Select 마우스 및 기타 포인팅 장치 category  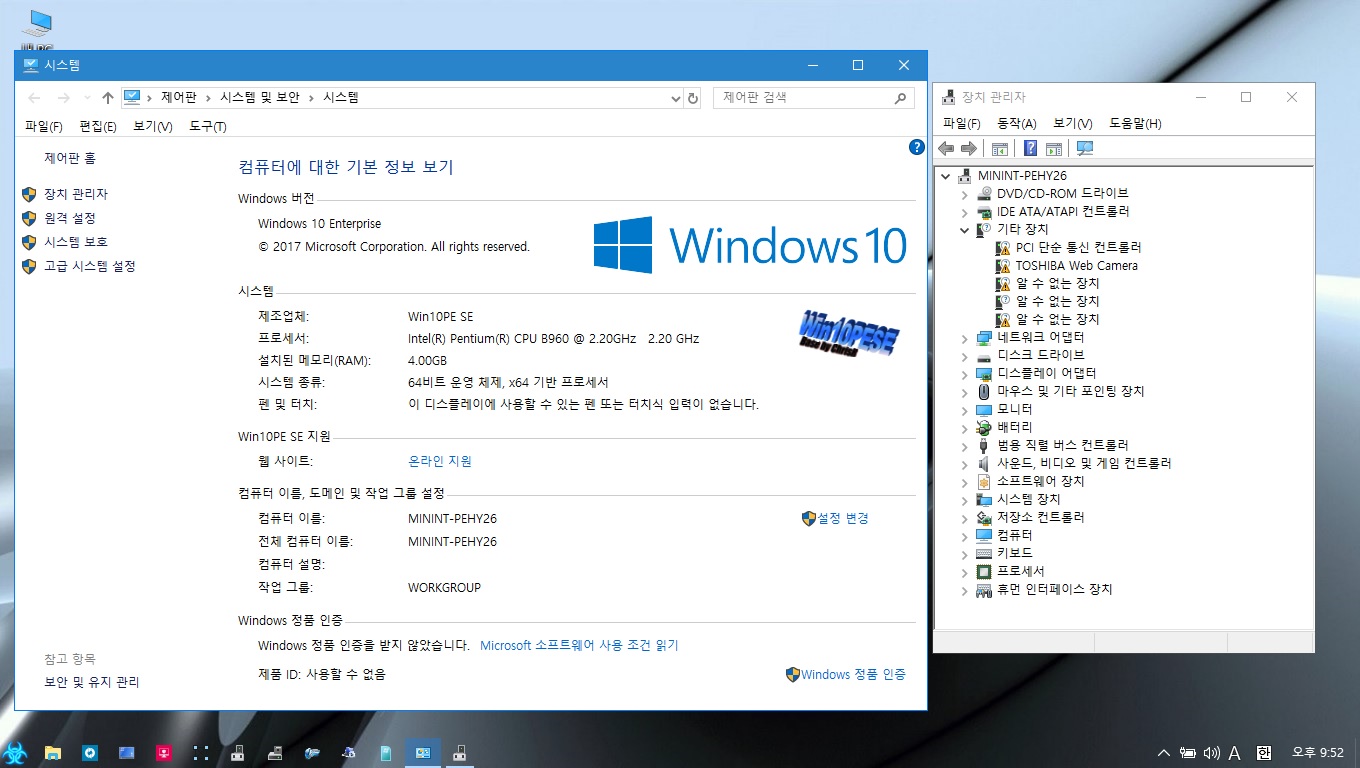1071,392
